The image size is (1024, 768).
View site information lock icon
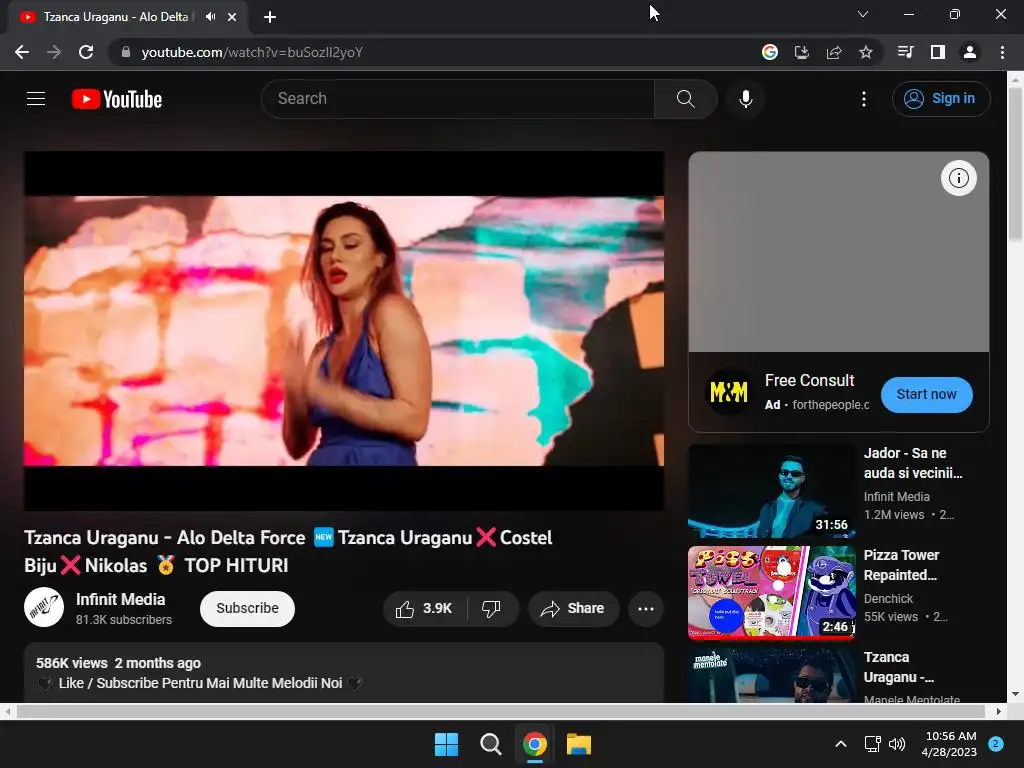point(126,52)
